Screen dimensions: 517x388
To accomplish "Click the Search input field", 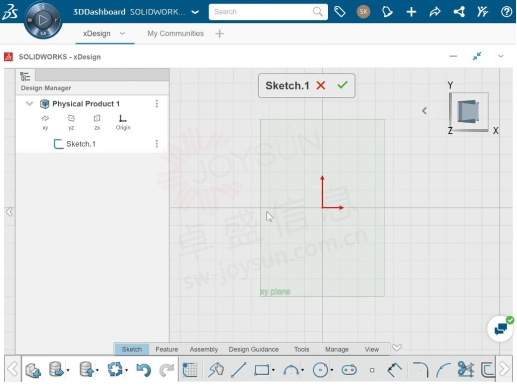I will tap(268, 12).
